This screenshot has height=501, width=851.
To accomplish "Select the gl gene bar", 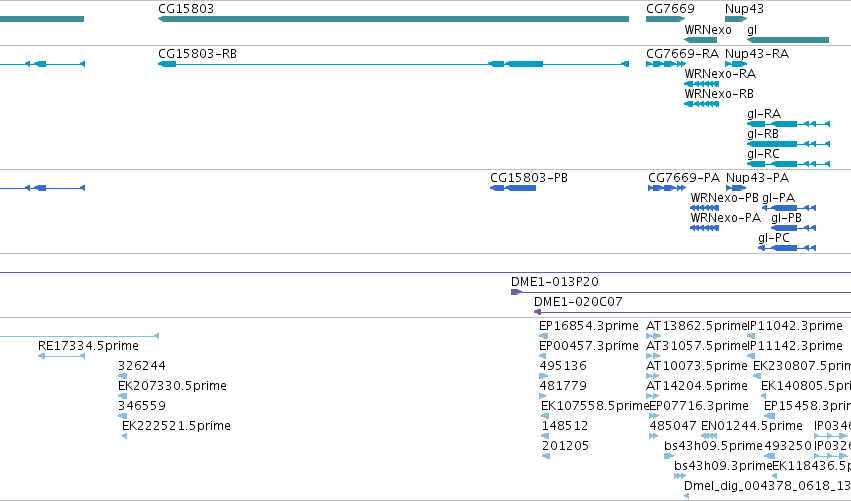I will click(x=788, y=40).
